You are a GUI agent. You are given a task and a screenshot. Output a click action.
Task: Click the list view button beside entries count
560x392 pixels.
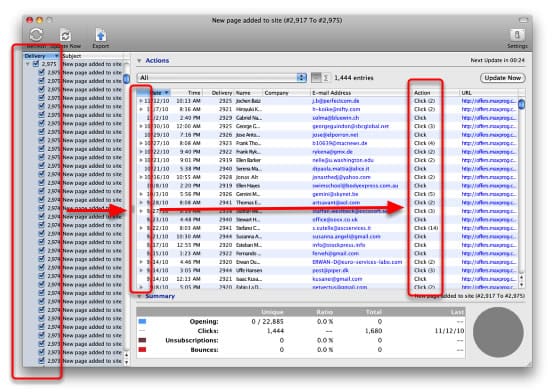[x=316, y=77]
